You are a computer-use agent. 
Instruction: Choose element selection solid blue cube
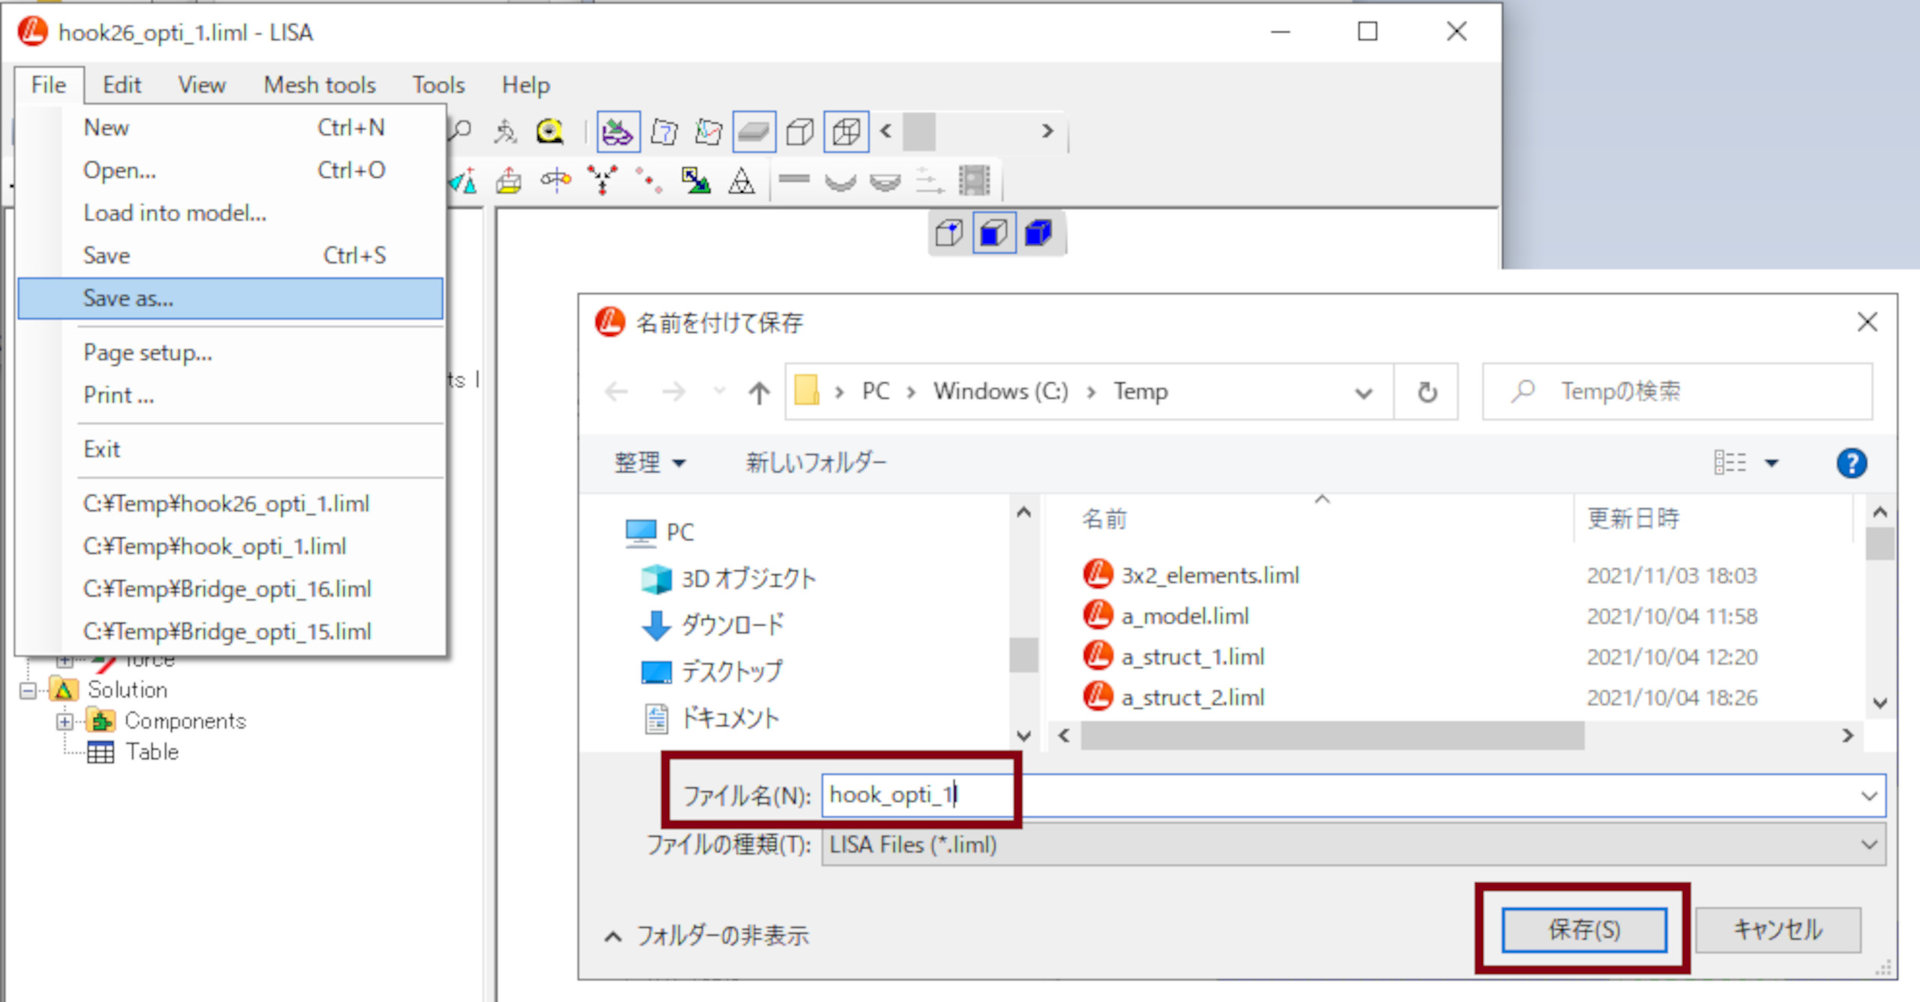(1039, 234)
